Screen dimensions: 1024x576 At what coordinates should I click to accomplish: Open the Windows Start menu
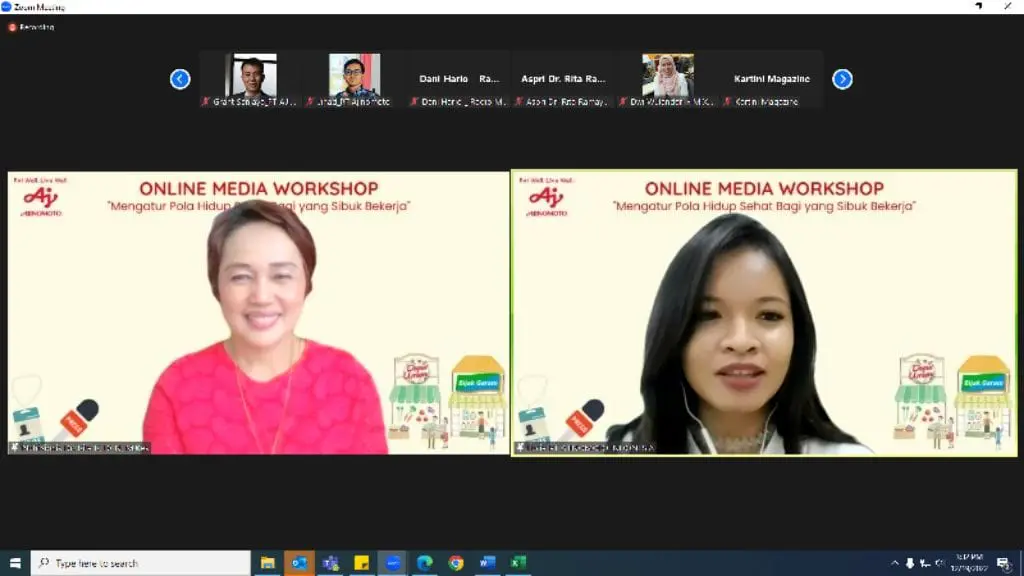coord(15,563)
